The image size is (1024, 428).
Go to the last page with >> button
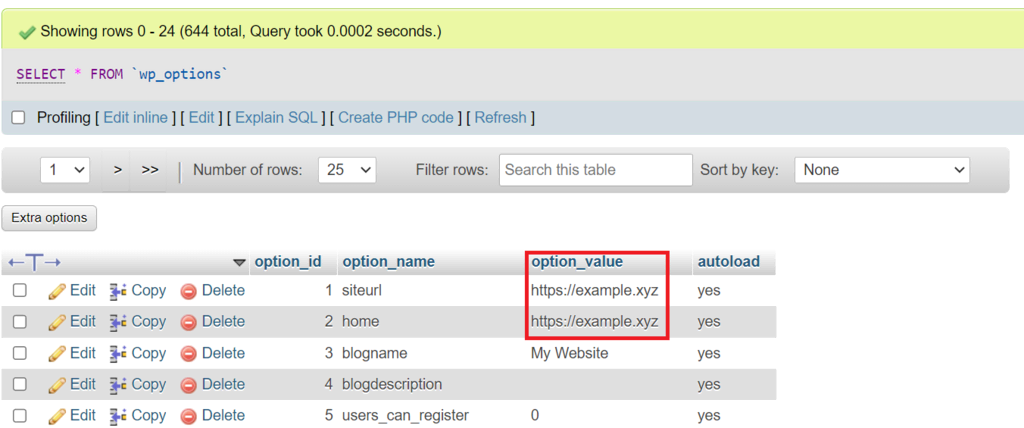coord(150,170)
